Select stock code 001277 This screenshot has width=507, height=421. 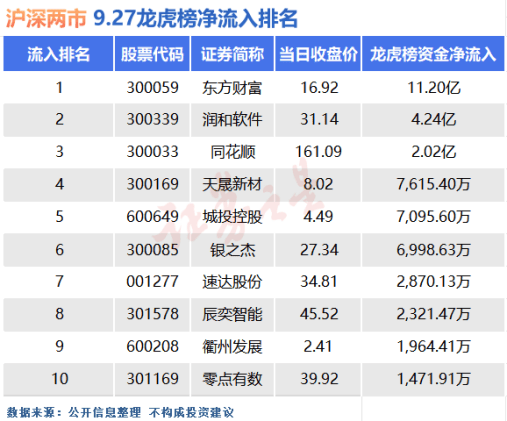pyautogui.click(x=153, y=281)
